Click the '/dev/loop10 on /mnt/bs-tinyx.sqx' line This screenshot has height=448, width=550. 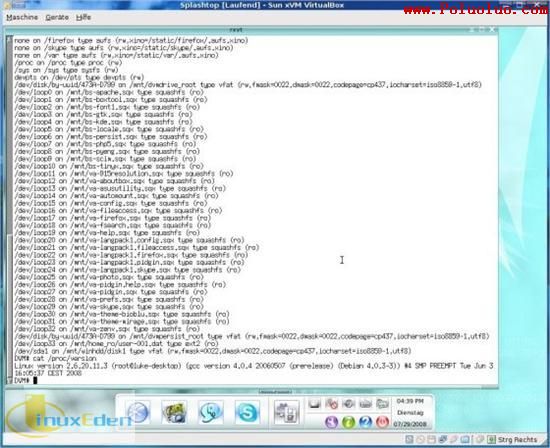(109, 166)
